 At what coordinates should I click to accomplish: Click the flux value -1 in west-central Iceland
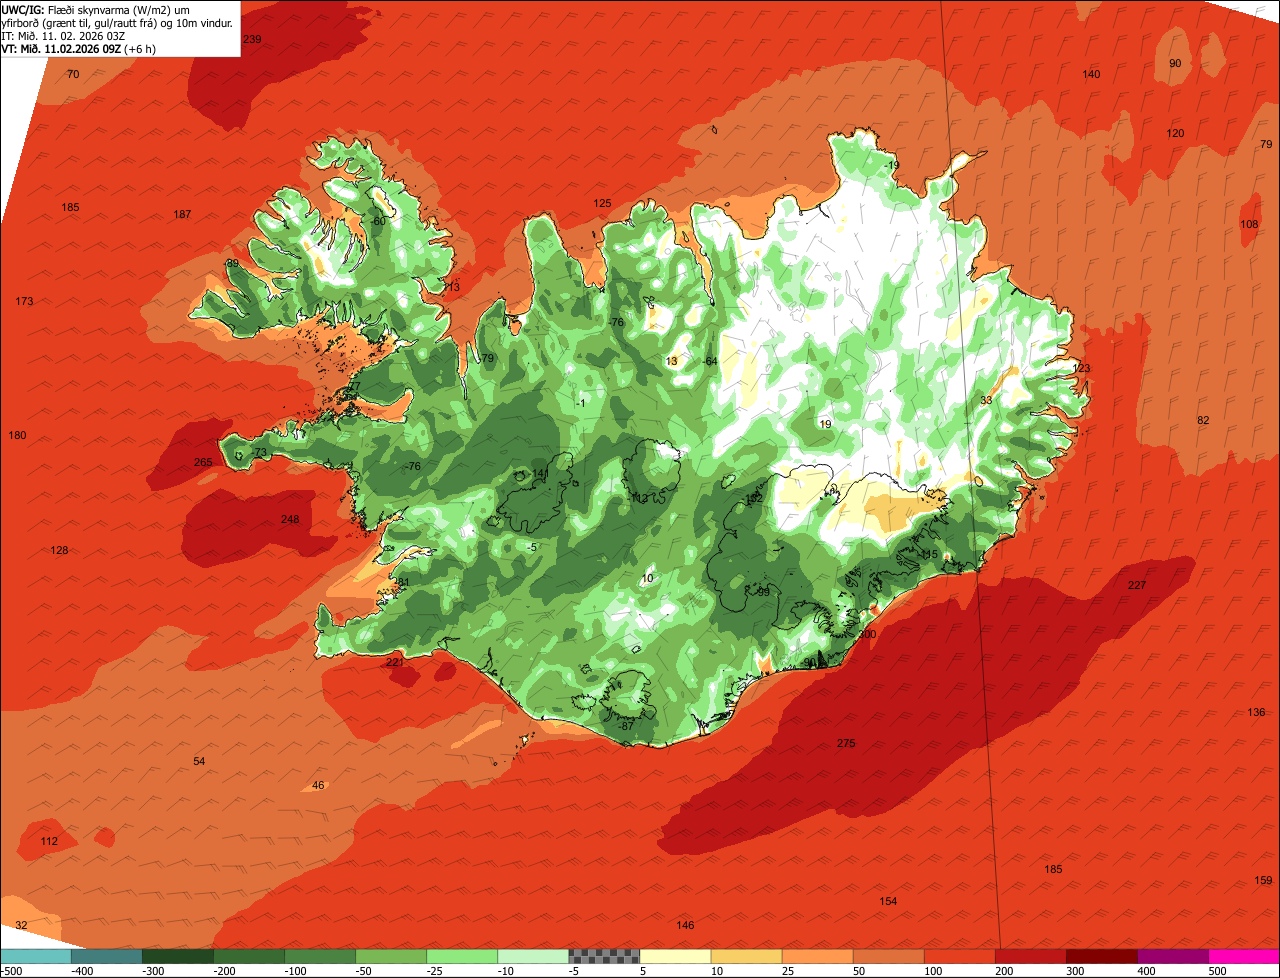pos(581,403)
